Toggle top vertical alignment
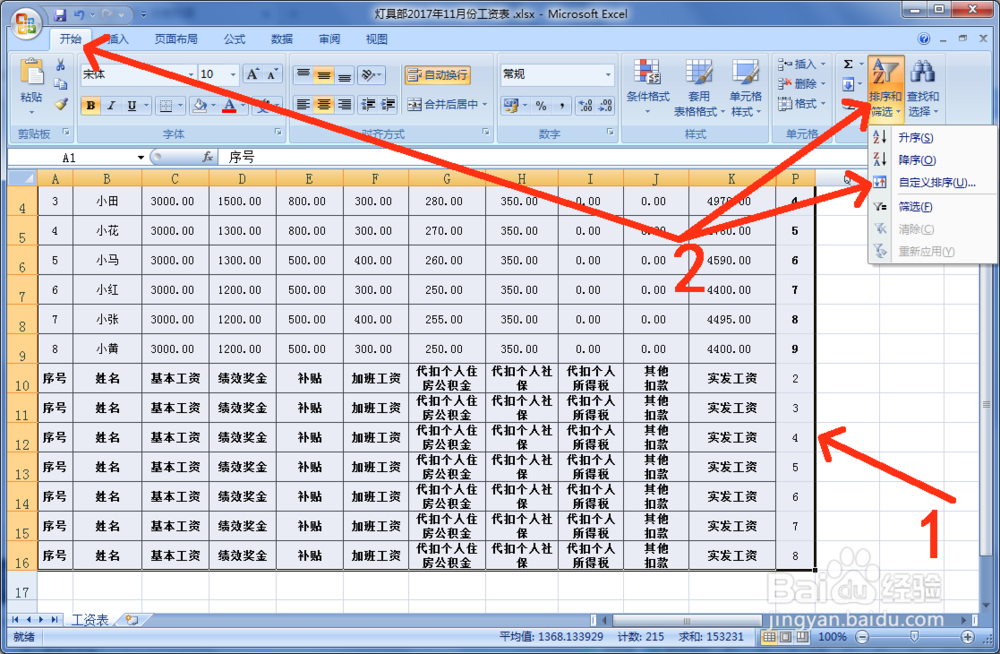 click(x=304, y=75)
